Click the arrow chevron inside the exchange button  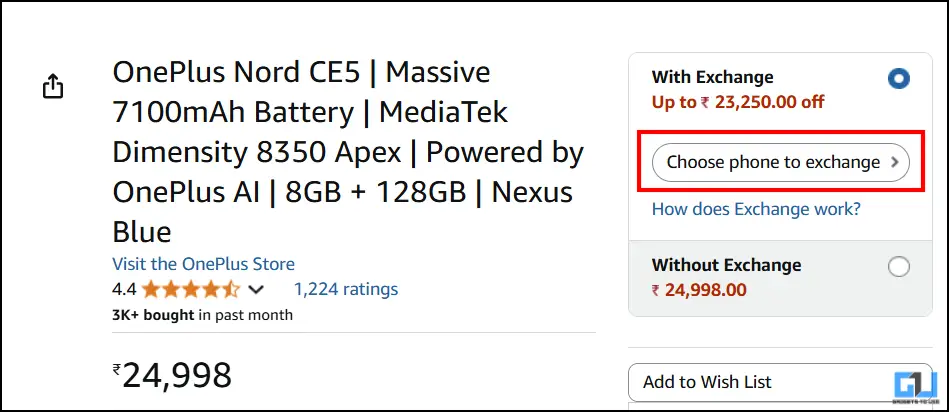[895, 162]
